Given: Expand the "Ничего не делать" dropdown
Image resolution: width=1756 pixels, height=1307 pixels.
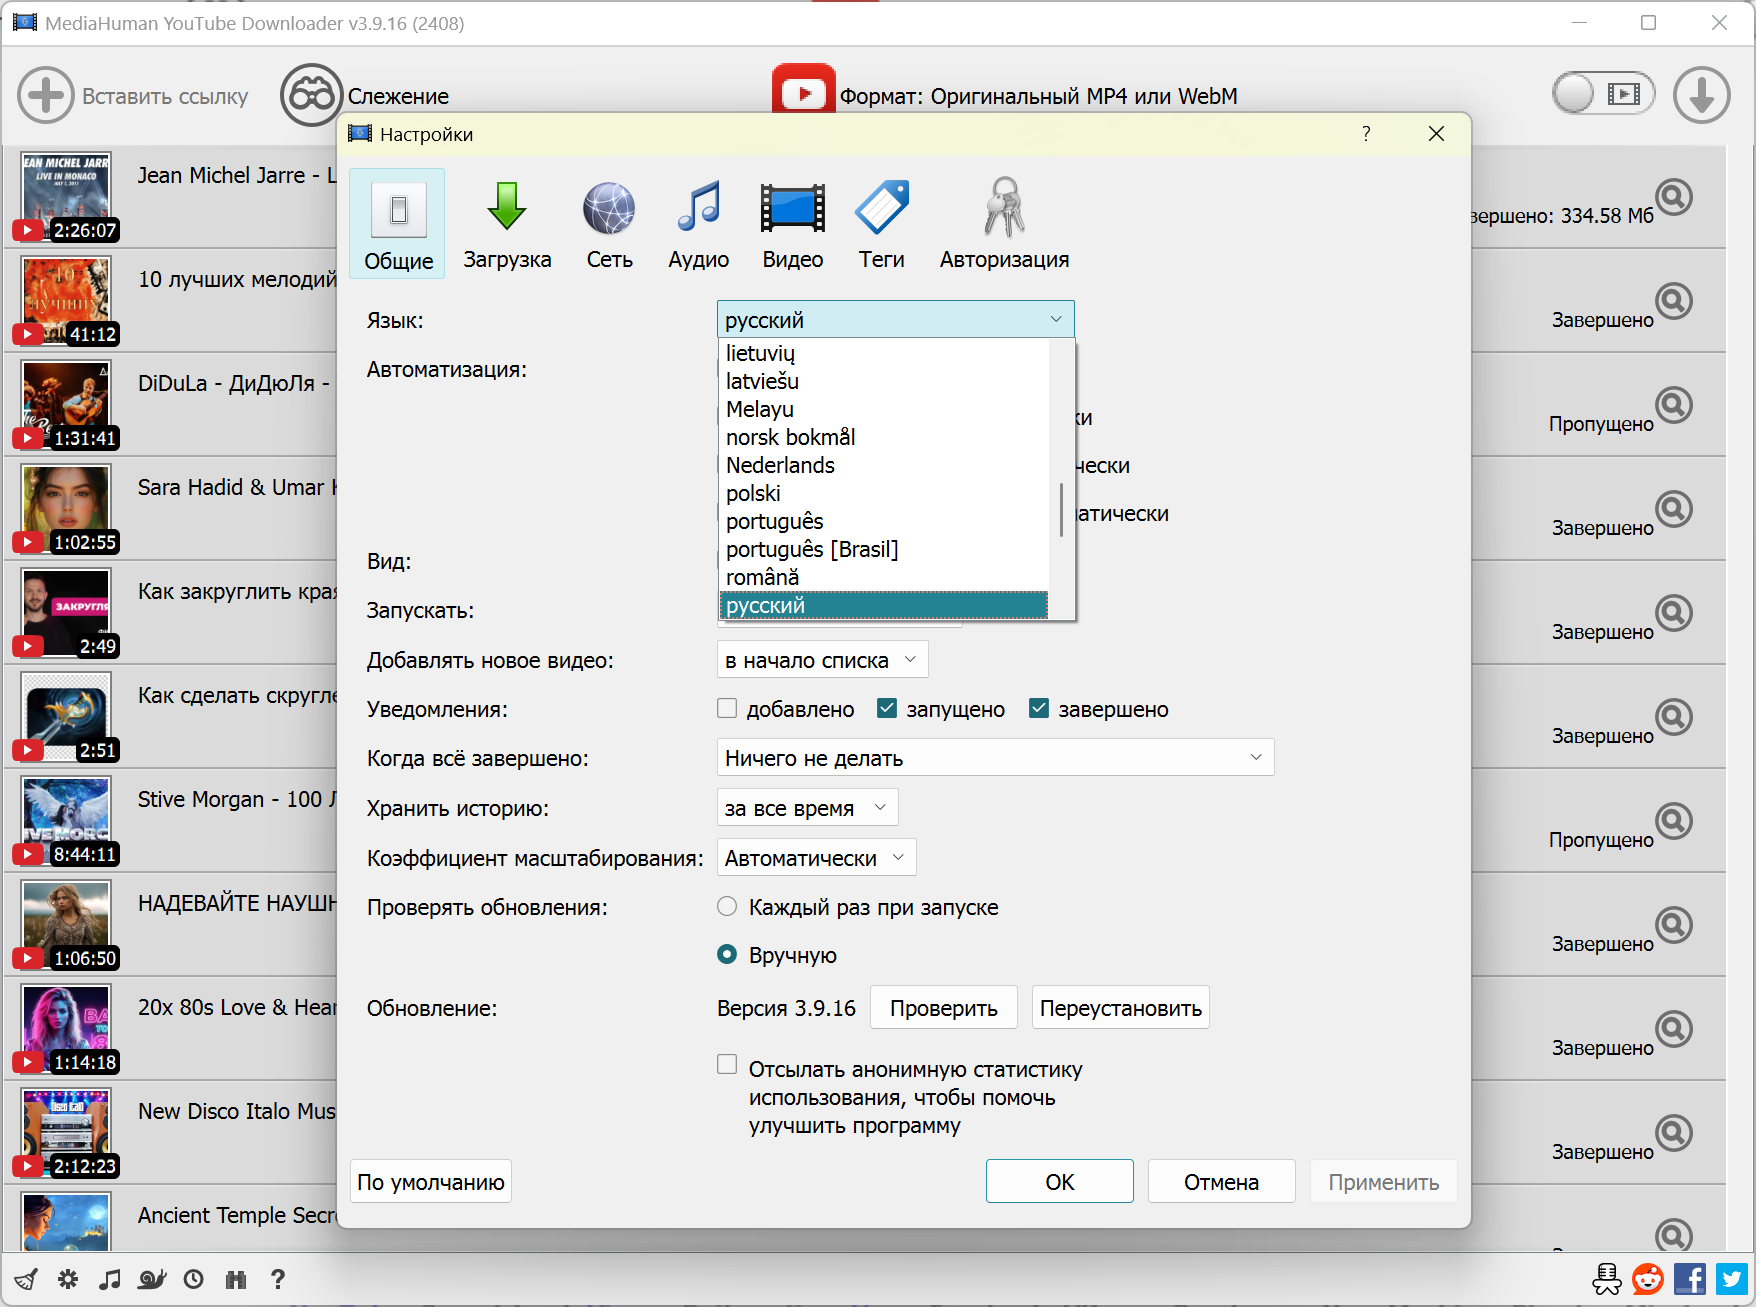Looking at the screenshot, I should point(995,758).
